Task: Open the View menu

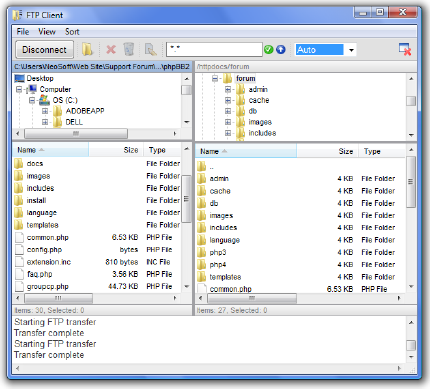Action: (47, 32)
